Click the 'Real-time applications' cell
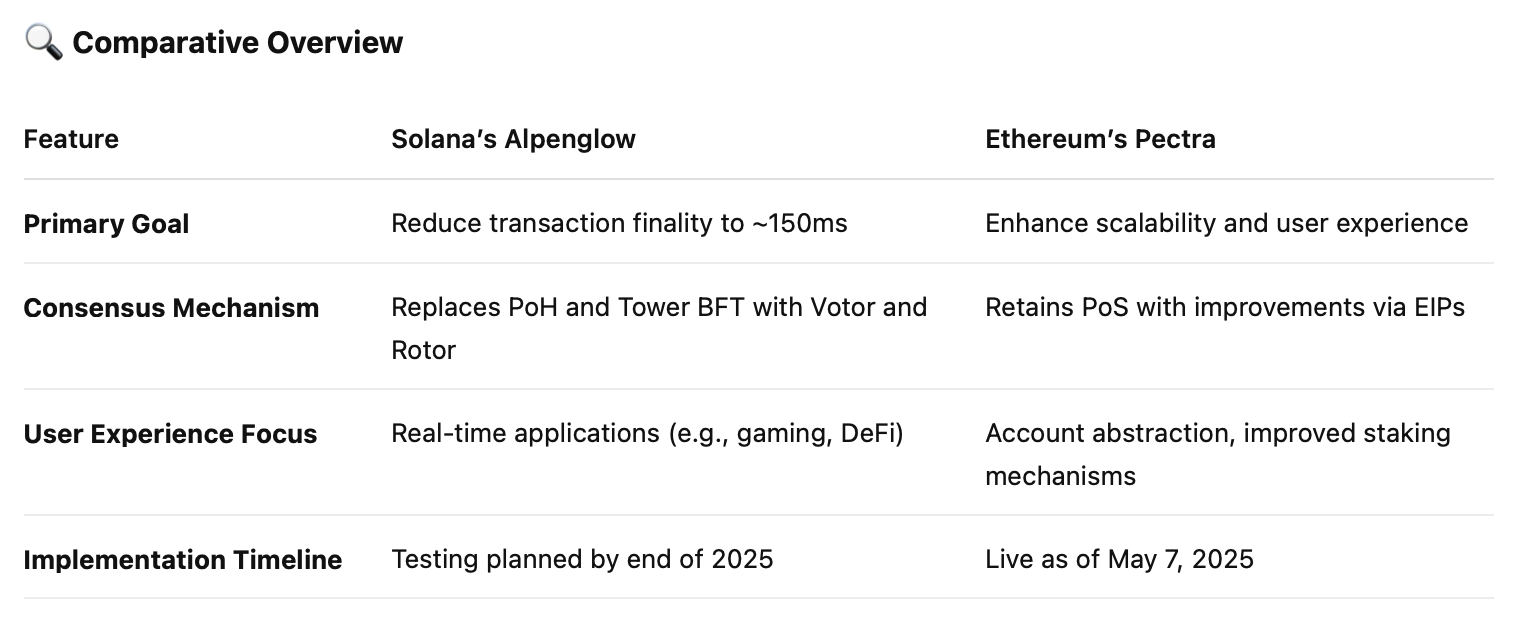This screenshot has width=1522, height=636. point(647,434)
